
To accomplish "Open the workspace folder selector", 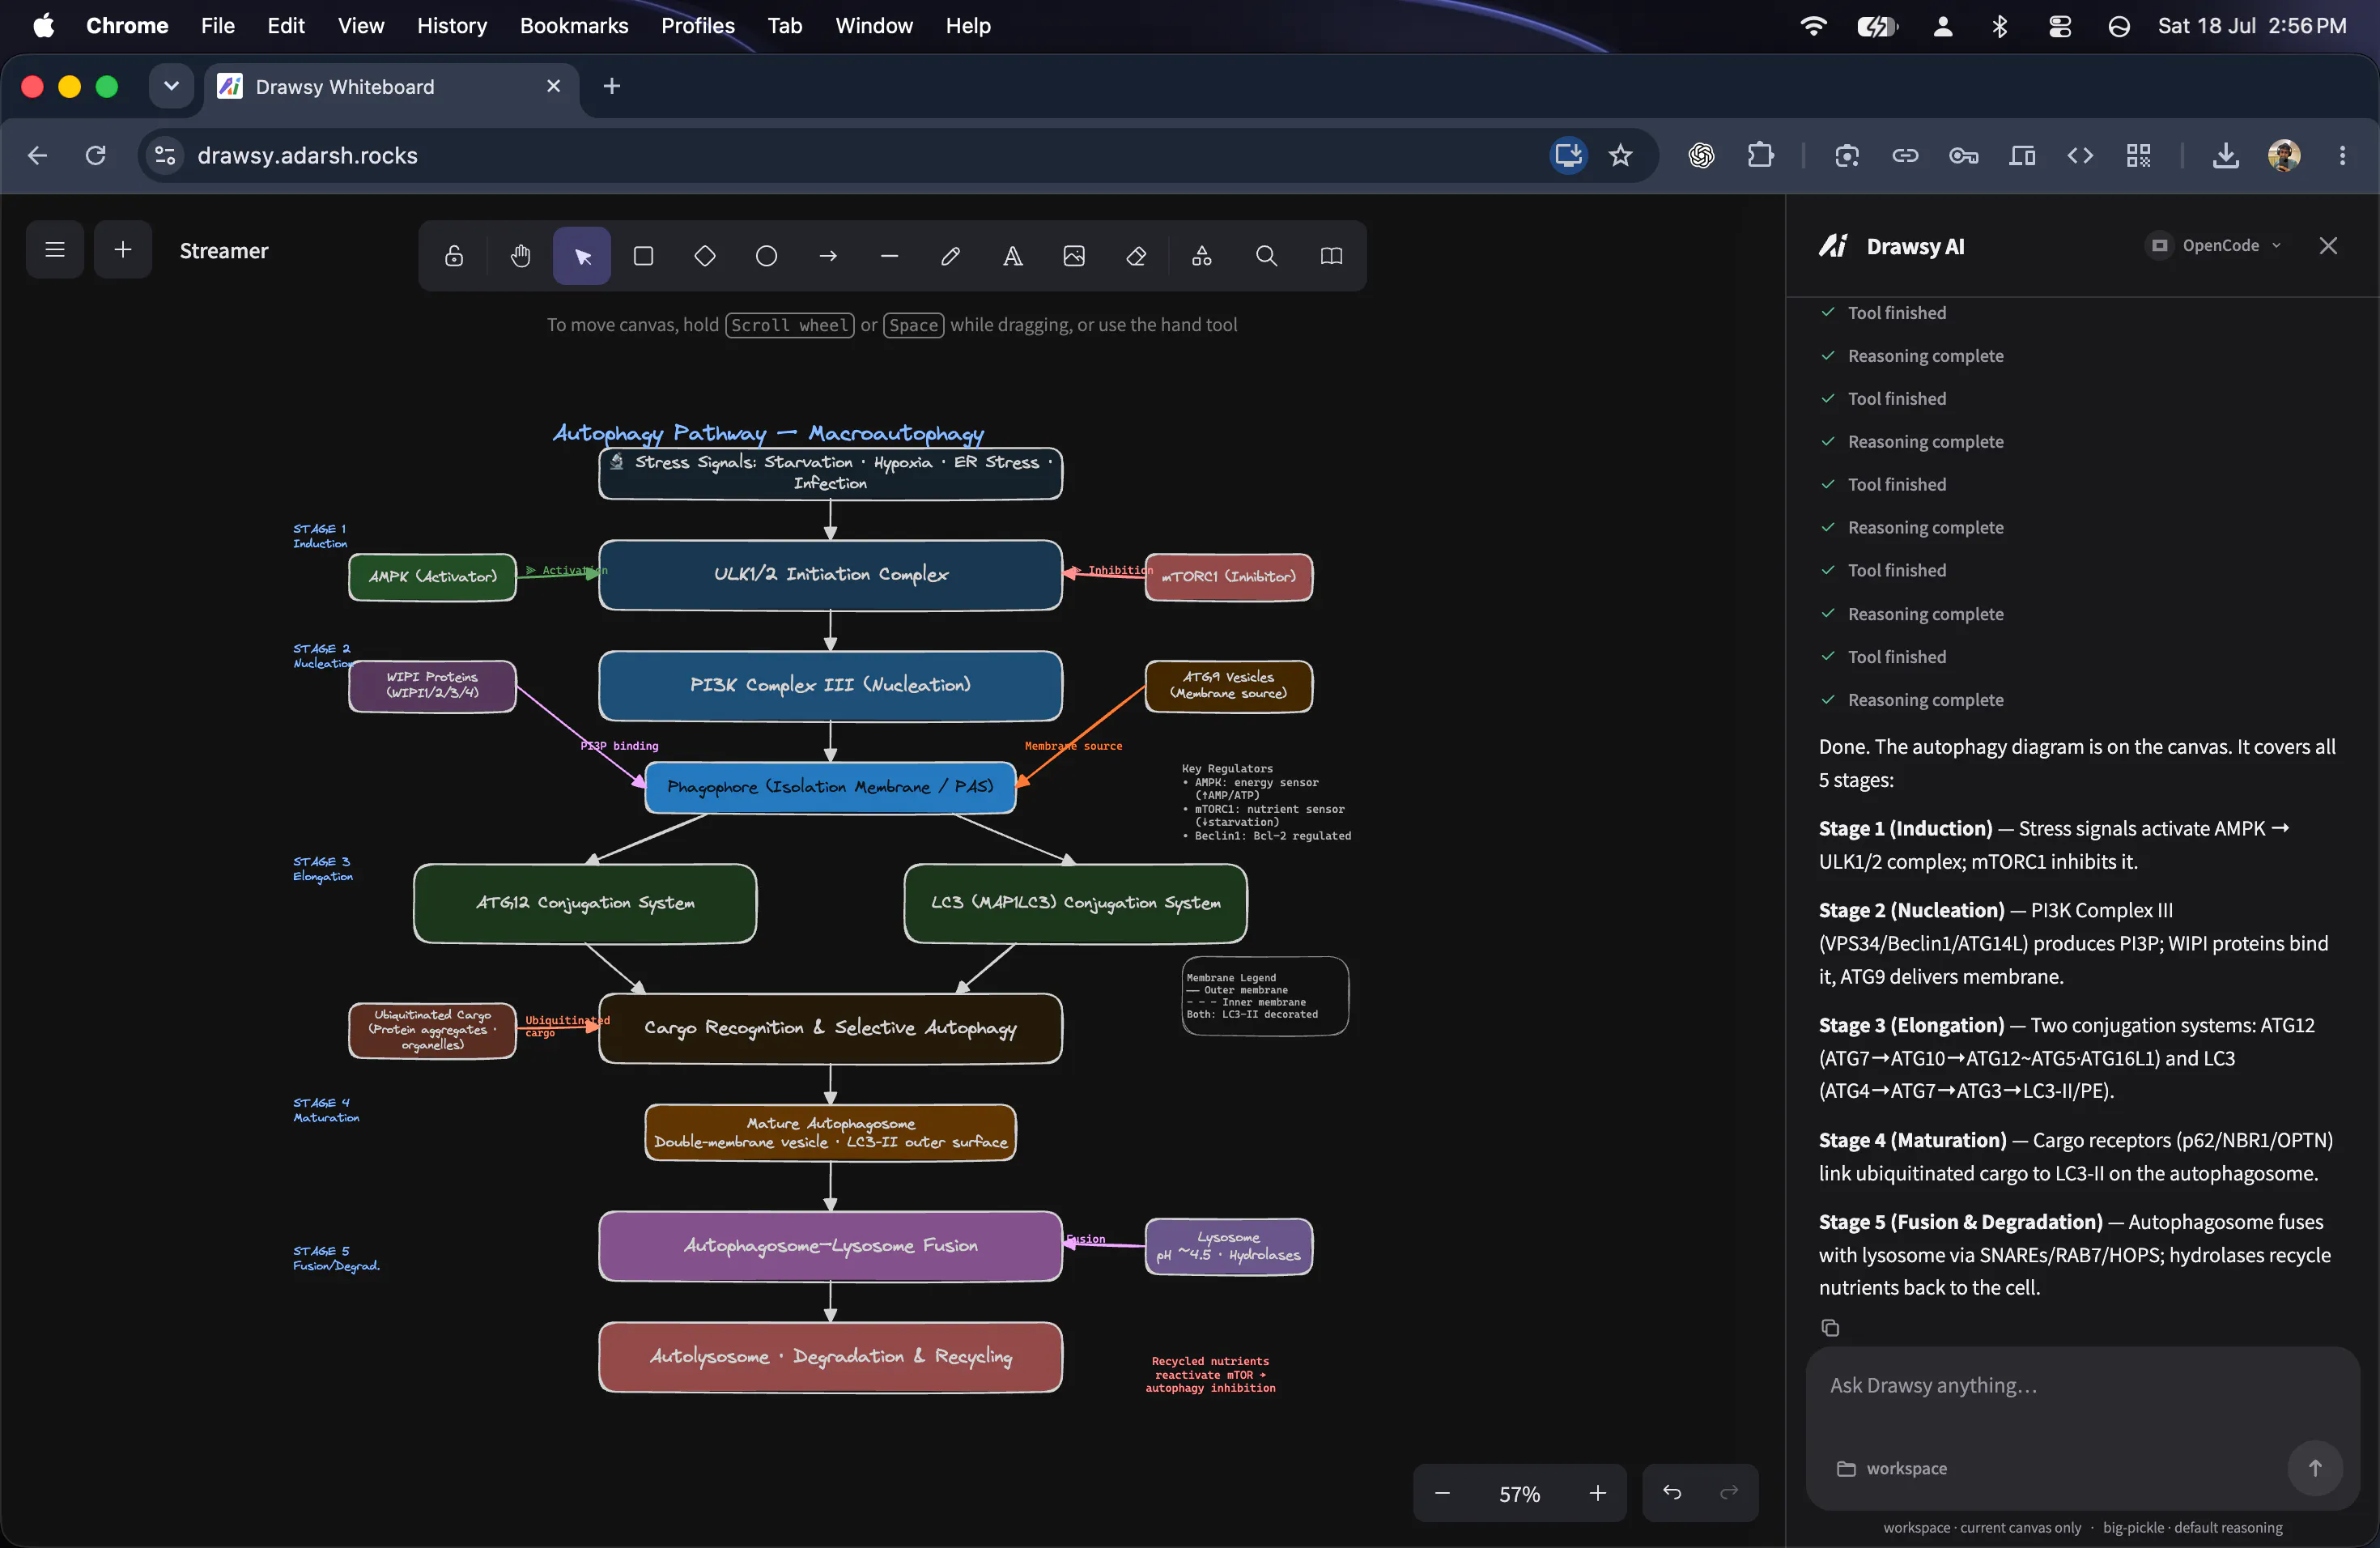I will pyautogui.click(x=1892, y=1468).
